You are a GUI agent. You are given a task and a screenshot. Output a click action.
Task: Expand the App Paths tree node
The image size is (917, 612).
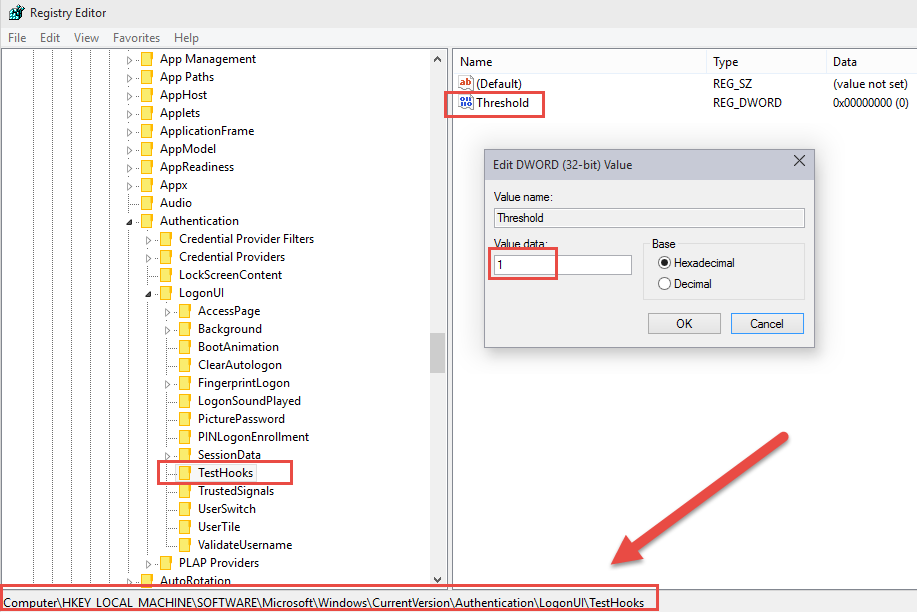point(130,78)
